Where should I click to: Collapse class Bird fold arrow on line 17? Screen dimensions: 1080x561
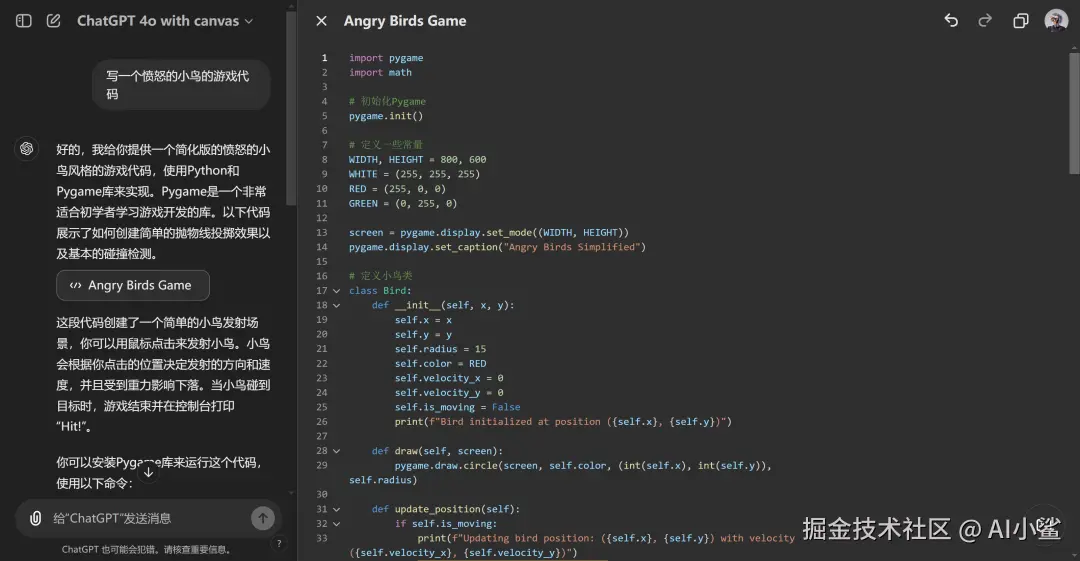[336, 291]
